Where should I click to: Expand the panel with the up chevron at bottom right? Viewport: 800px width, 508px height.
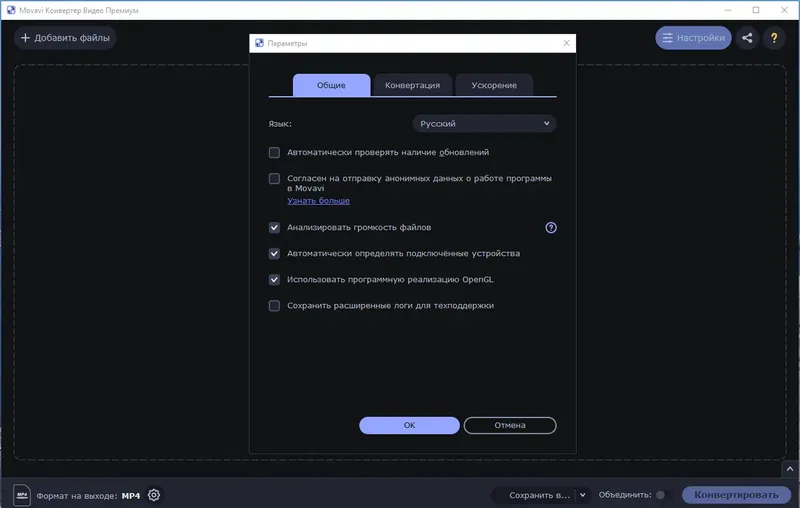pyautogui.click(x=790, y=469)
